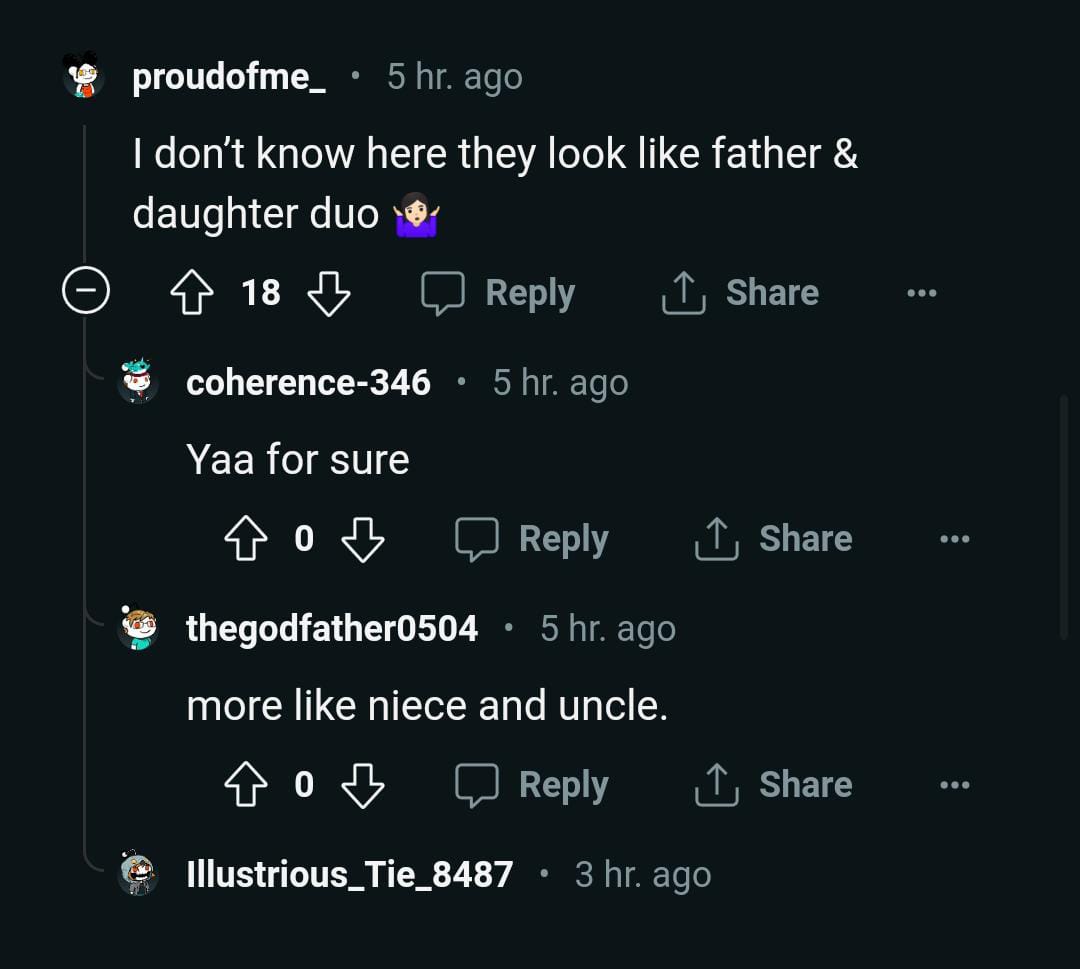
Task: Open coherence-346's avatar icon
Action: coord(138,382)
